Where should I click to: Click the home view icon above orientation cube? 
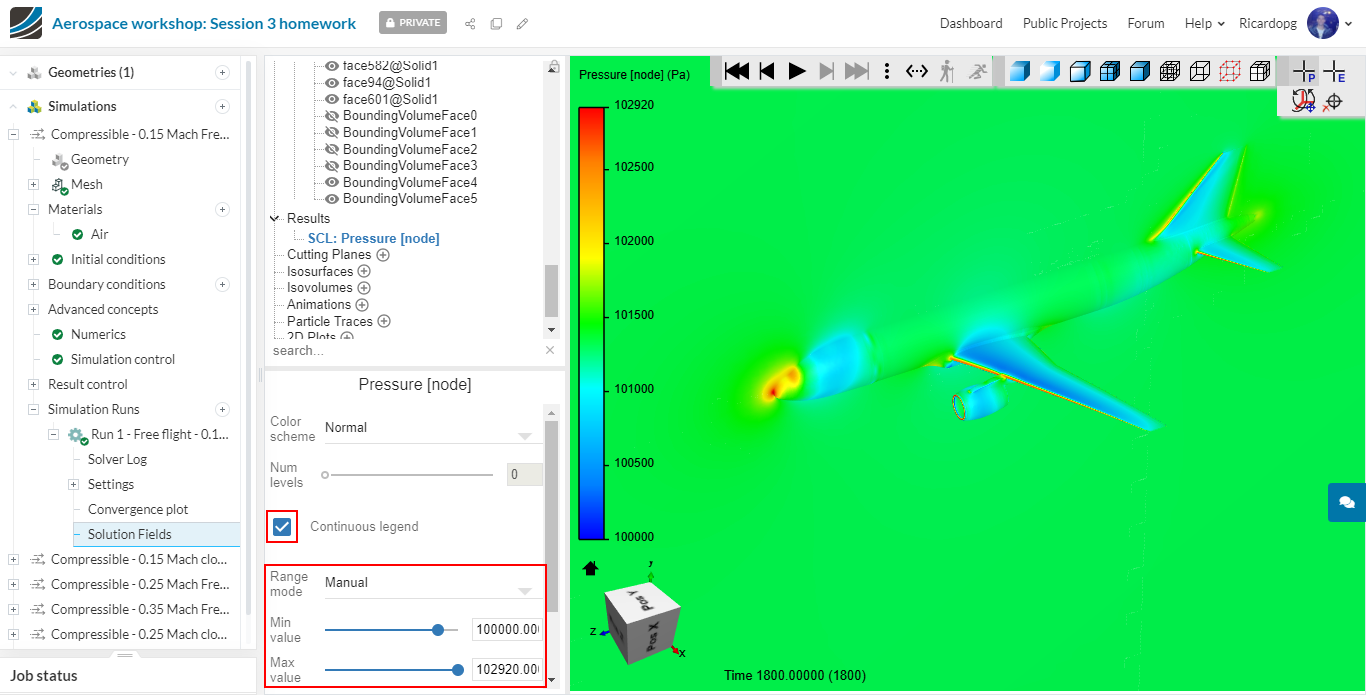pyautogui.click(x=590, y=568)
